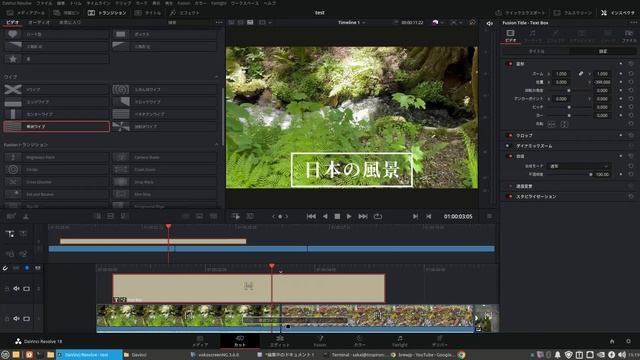The image size is (640, 360).
Task: Click the transitions search field
Action: pos(189,22)
